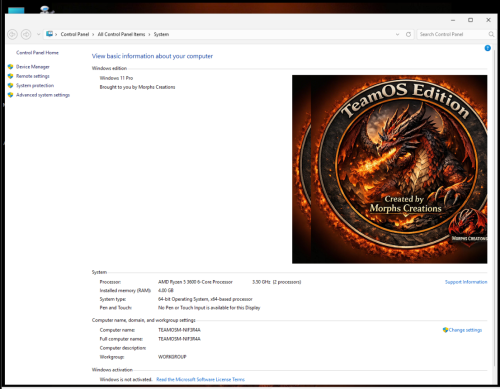The height and width of the screenshot is (389, 500).
Task: Open the recent locations dropdown arrow
Action: coord(38,34)
